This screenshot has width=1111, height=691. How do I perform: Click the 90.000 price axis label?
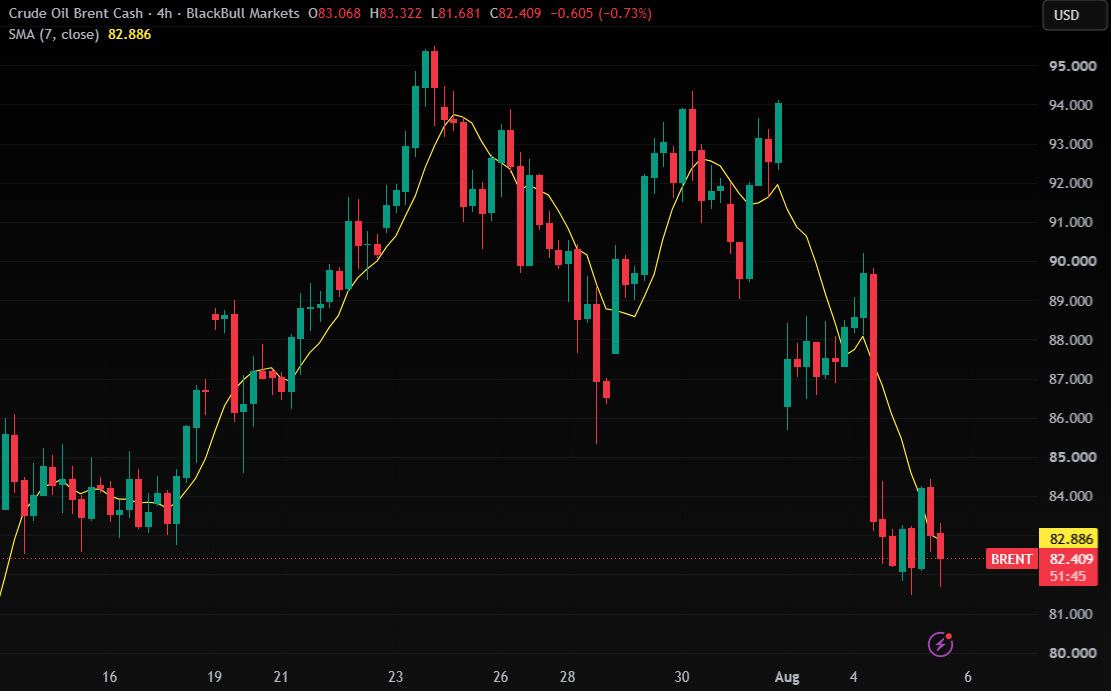pos(1072,261)
